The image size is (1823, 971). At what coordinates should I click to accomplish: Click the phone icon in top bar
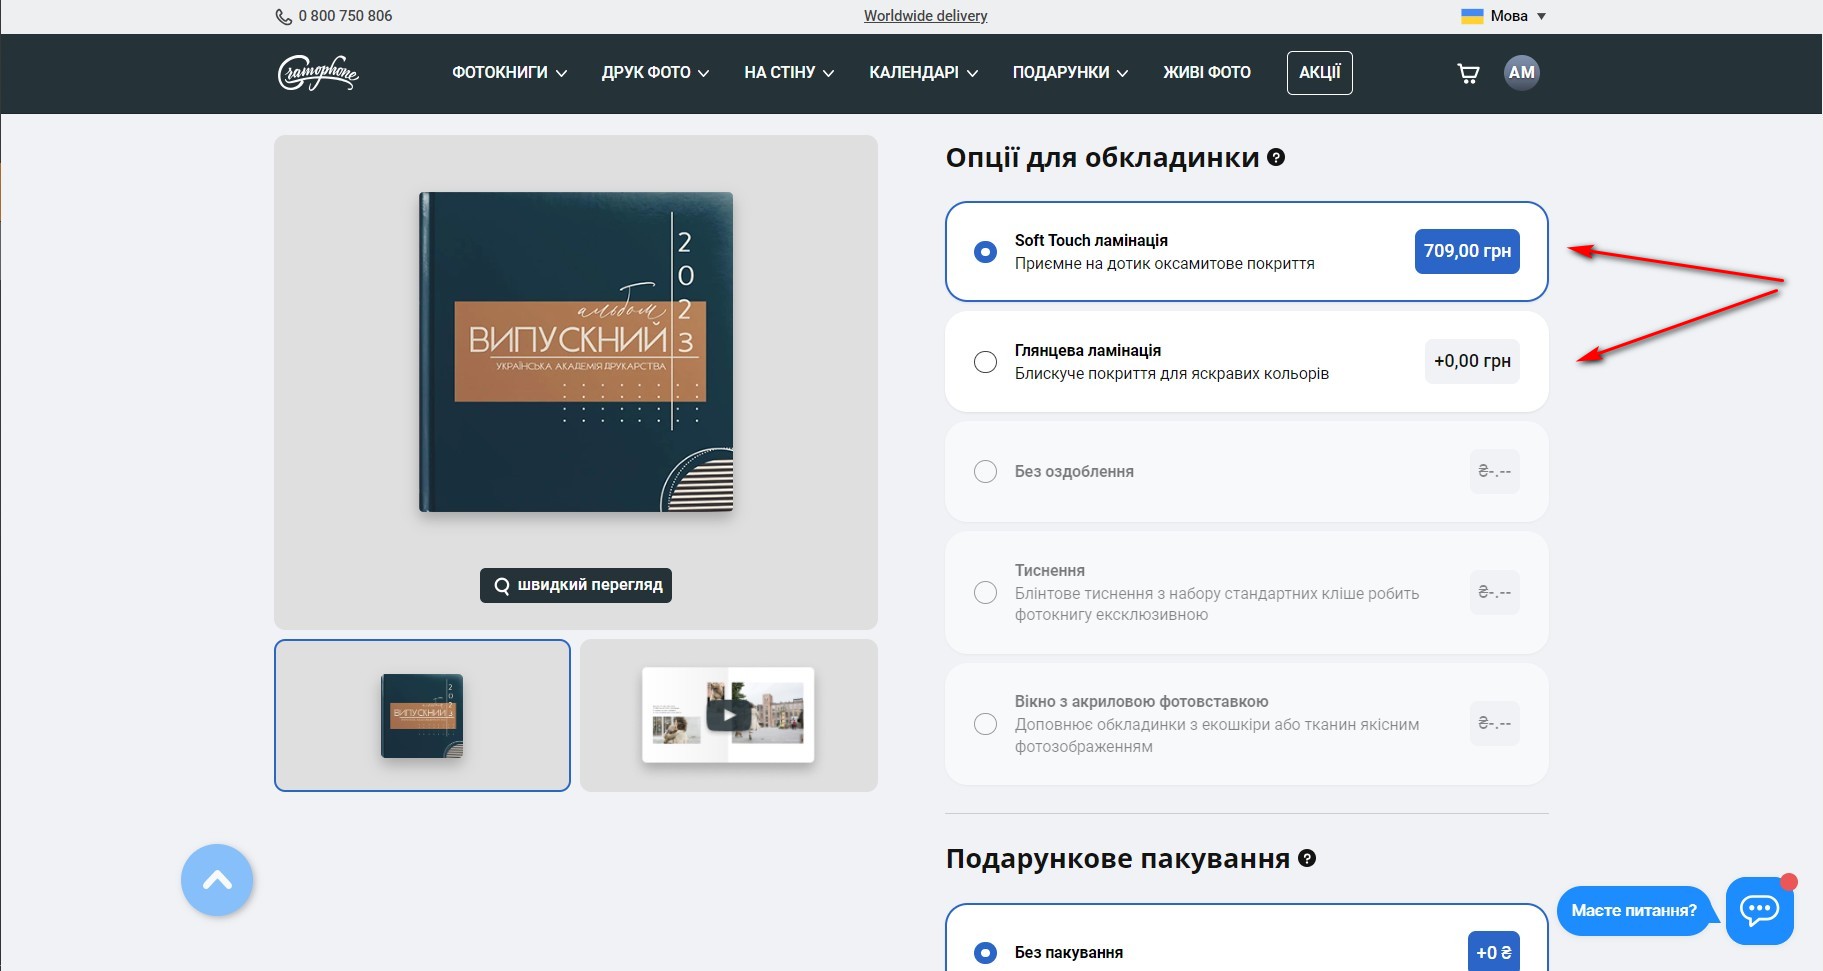284,16
